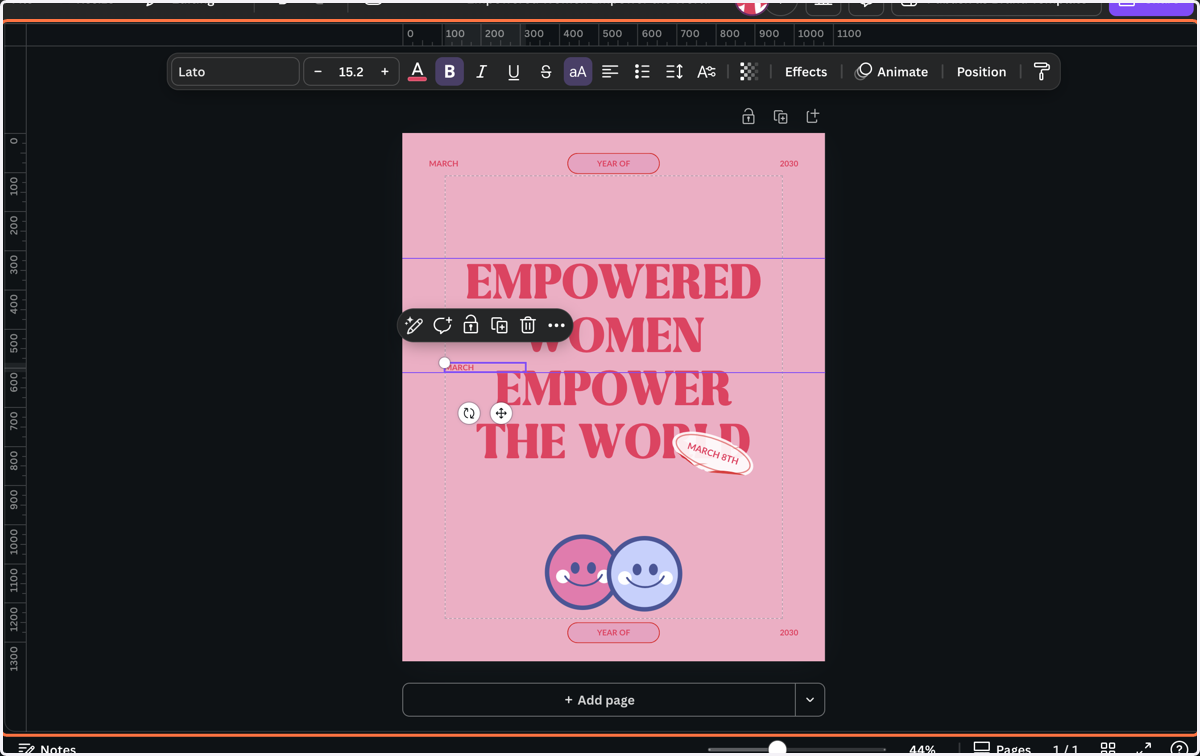Select the pink smiley face graphic
Viewport: 1200px width, 756px height.
click(x=577, y=573)
